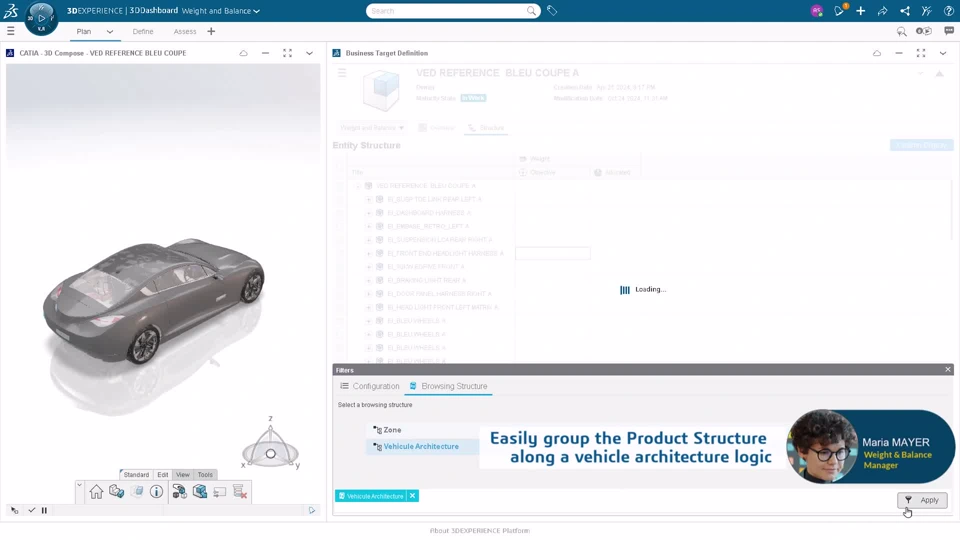
Task: Click the 3D part with blue cube icon
Action: (116, 492)
